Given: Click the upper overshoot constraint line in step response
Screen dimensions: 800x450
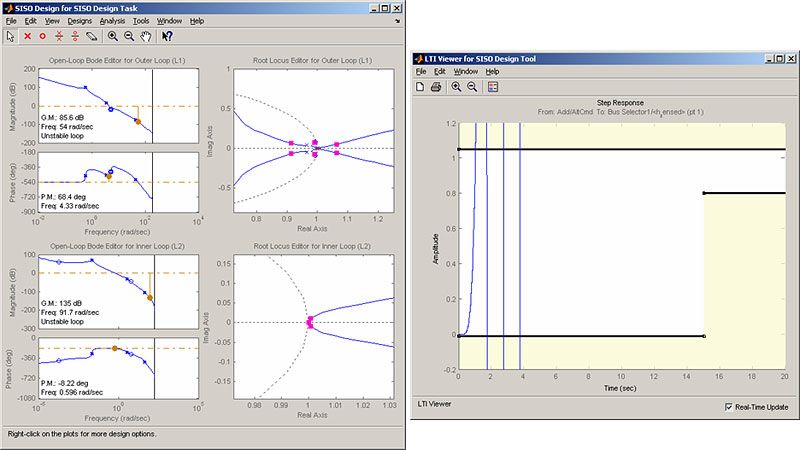Looking at the screenshot, I should click(621, 149).
